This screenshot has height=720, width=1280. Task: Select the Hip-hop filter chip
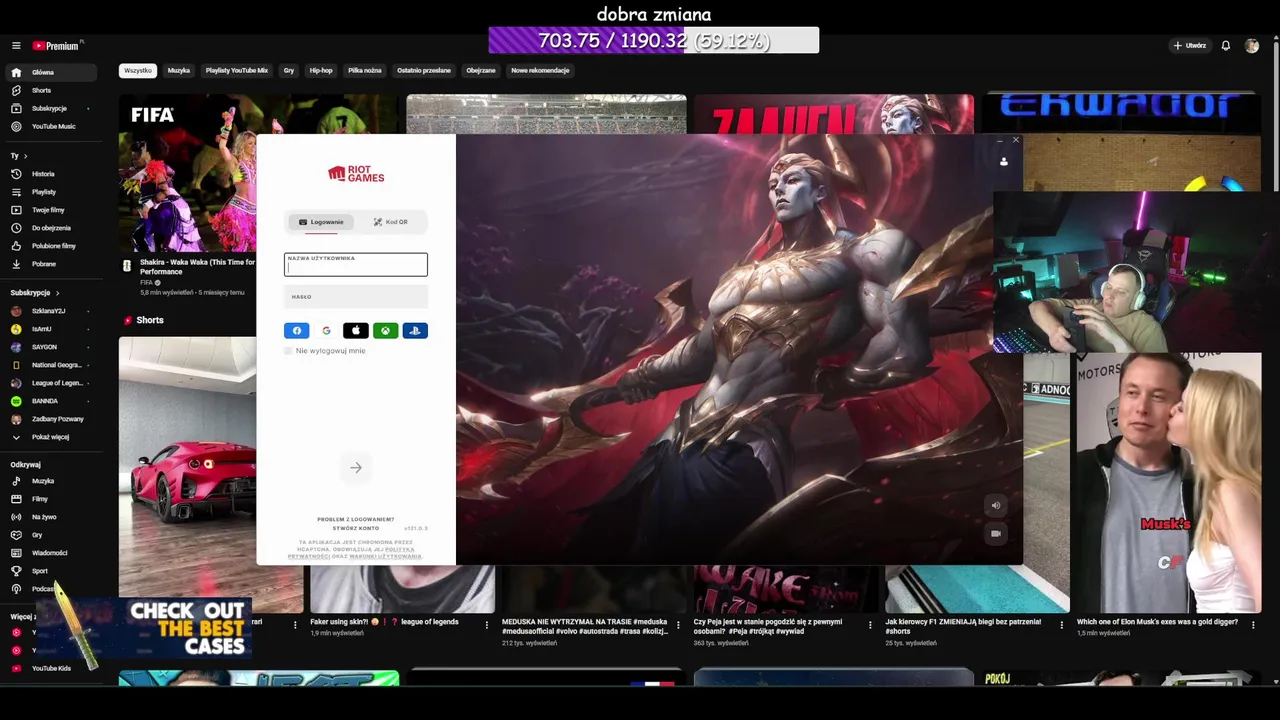click(321, 71)
